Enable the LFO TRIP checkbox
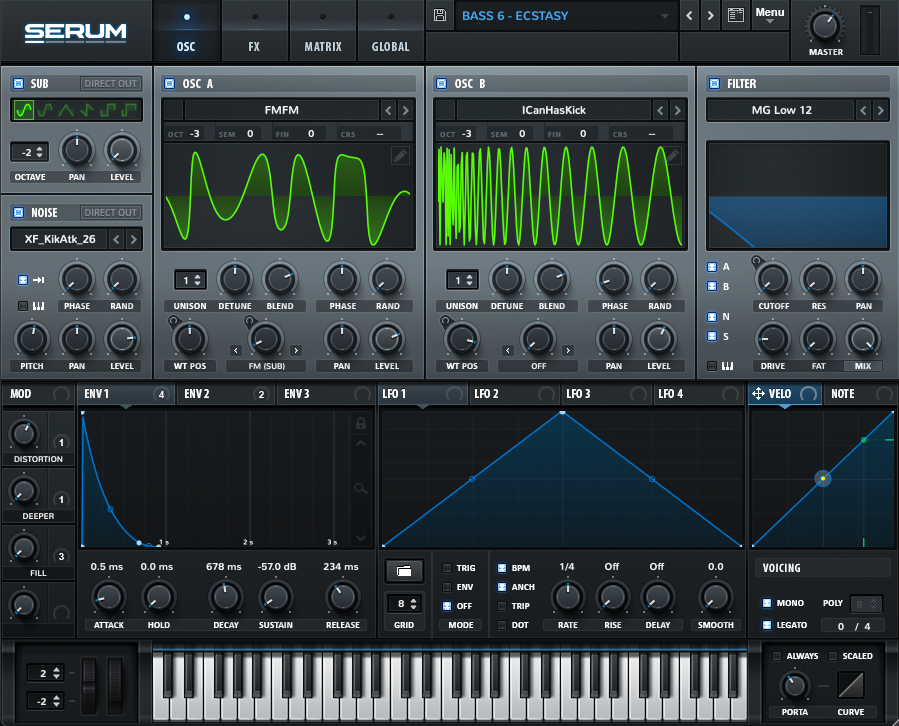Screen dimensions: 899x726 point(502,606)
